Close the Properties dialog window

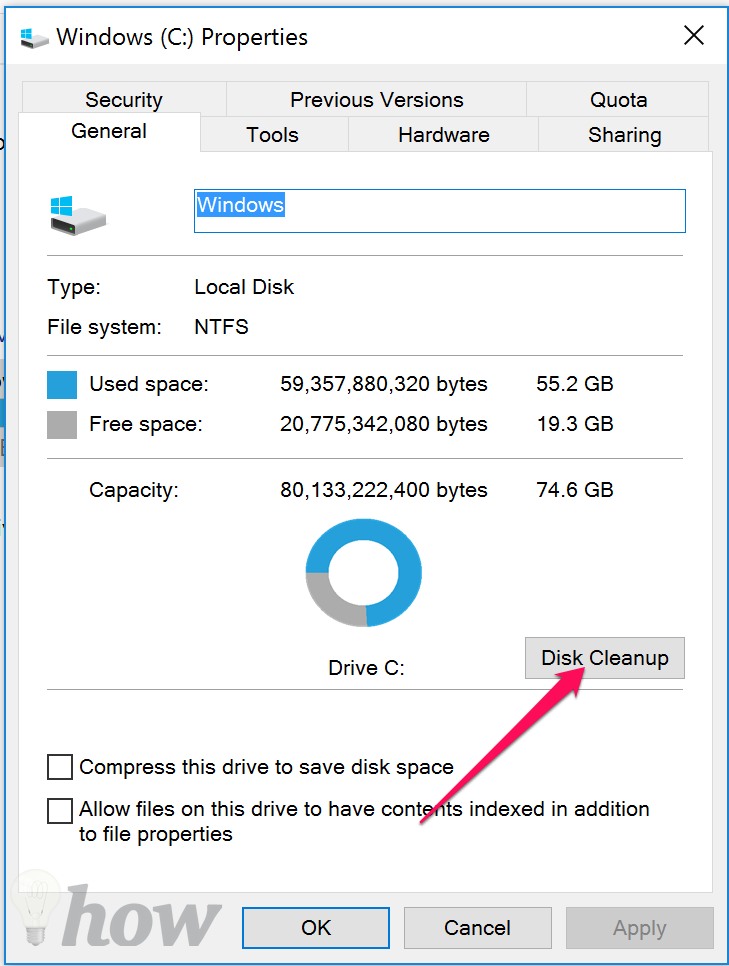(694, 35)
